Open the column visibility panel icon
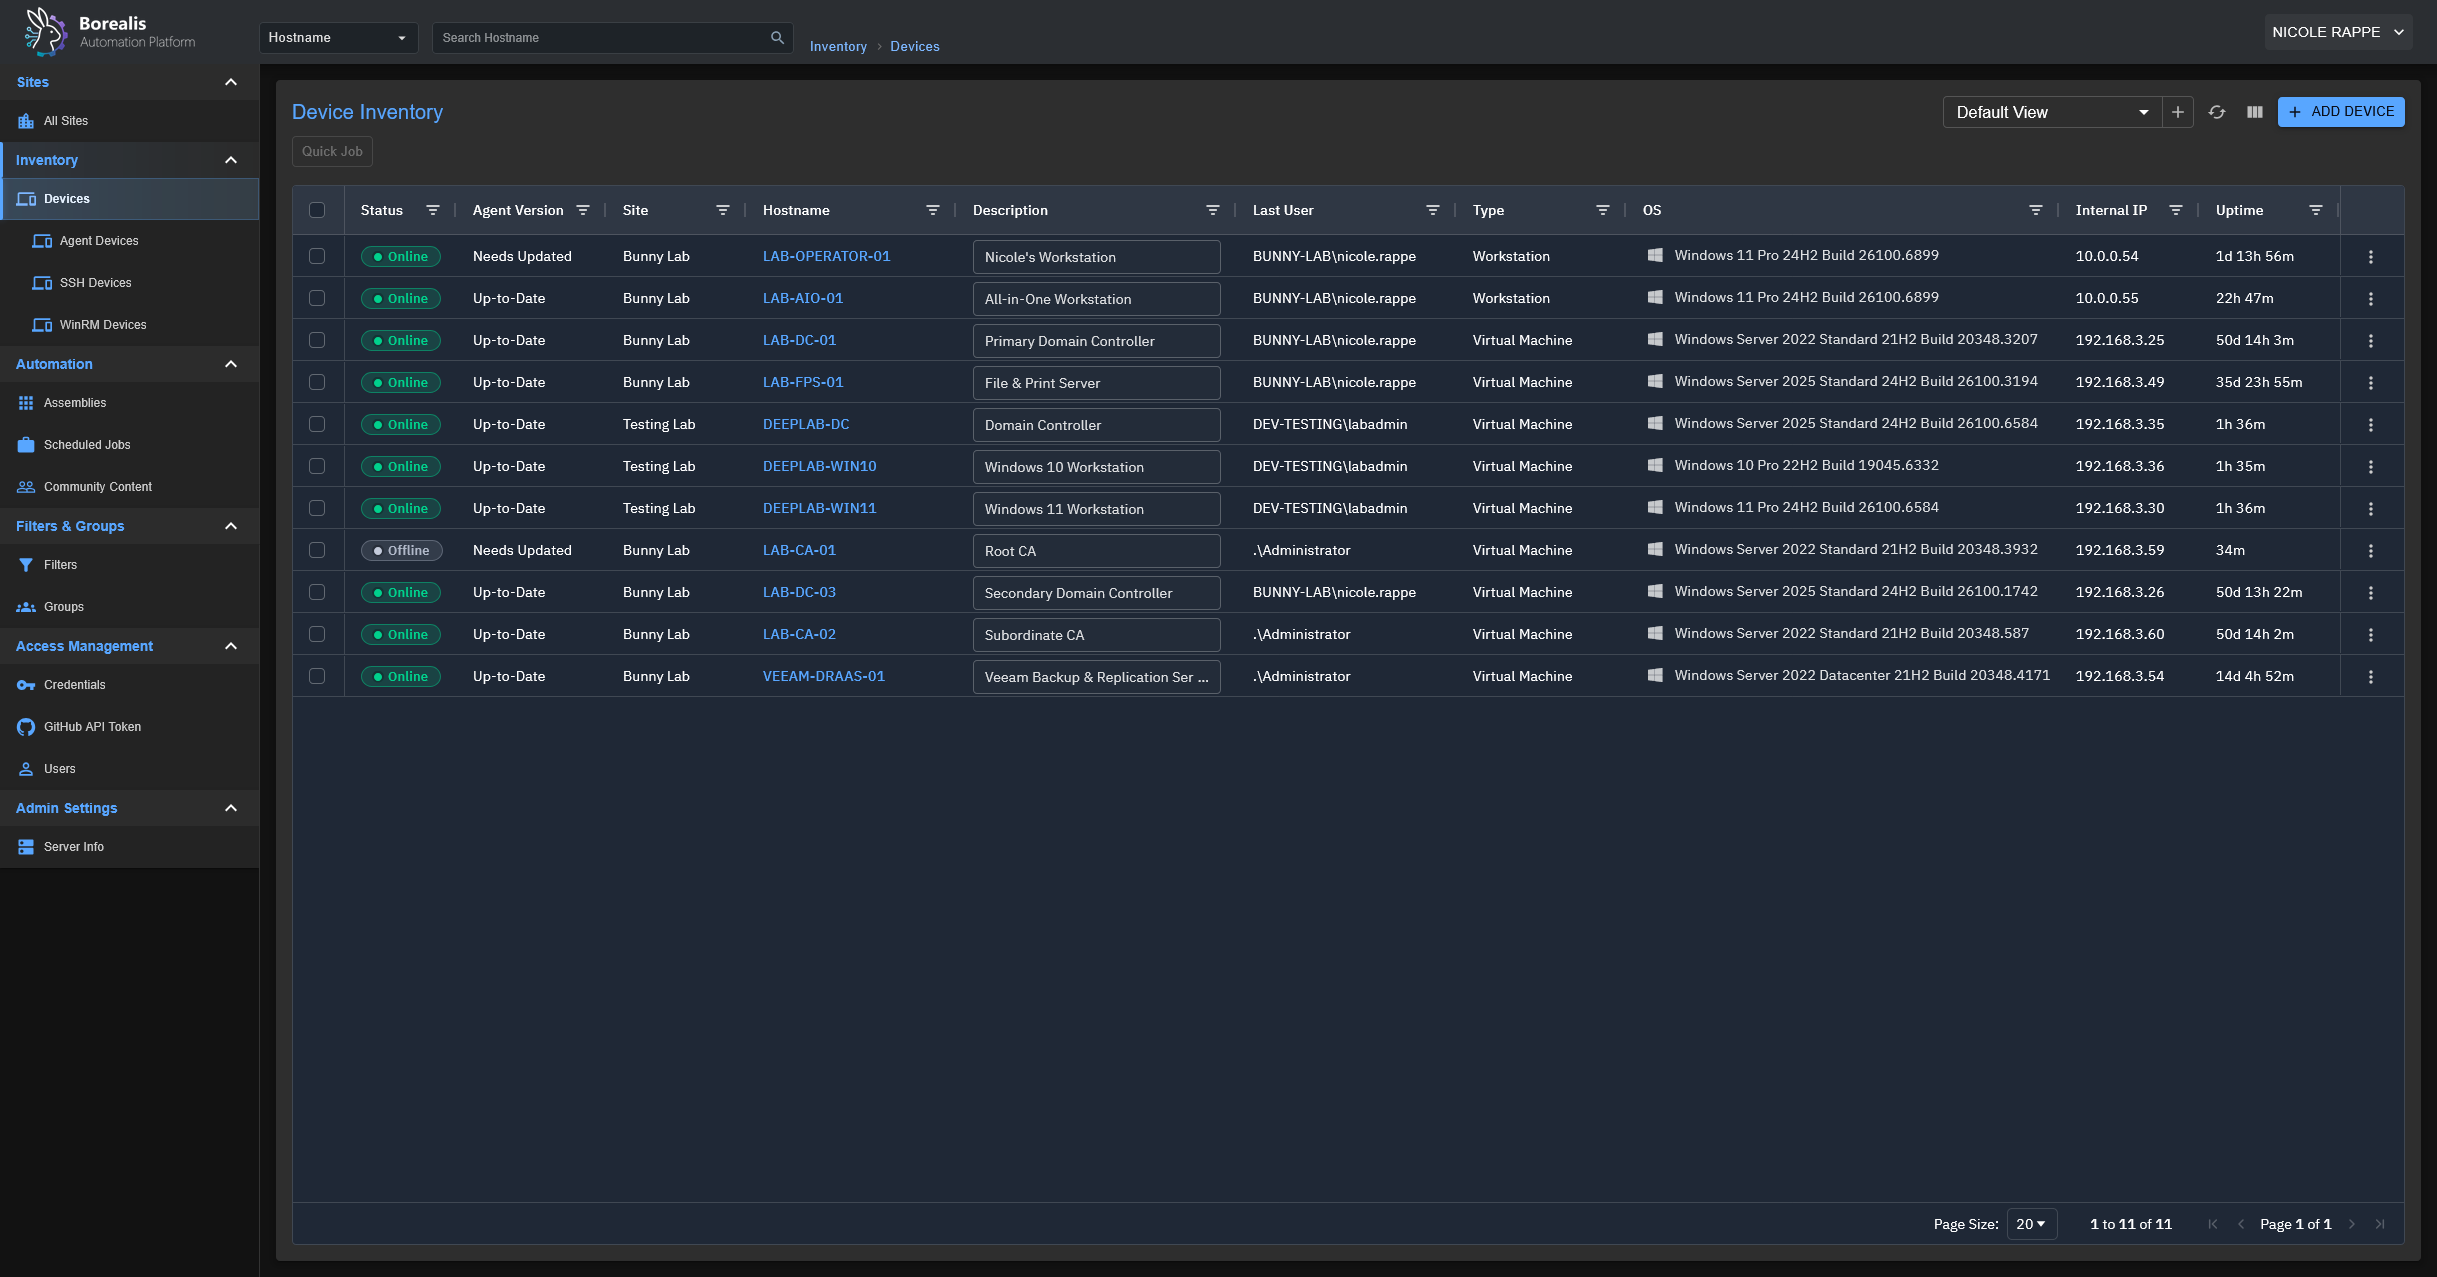The width and height of the screenshot is (2437, 1277). [2254, 112]
